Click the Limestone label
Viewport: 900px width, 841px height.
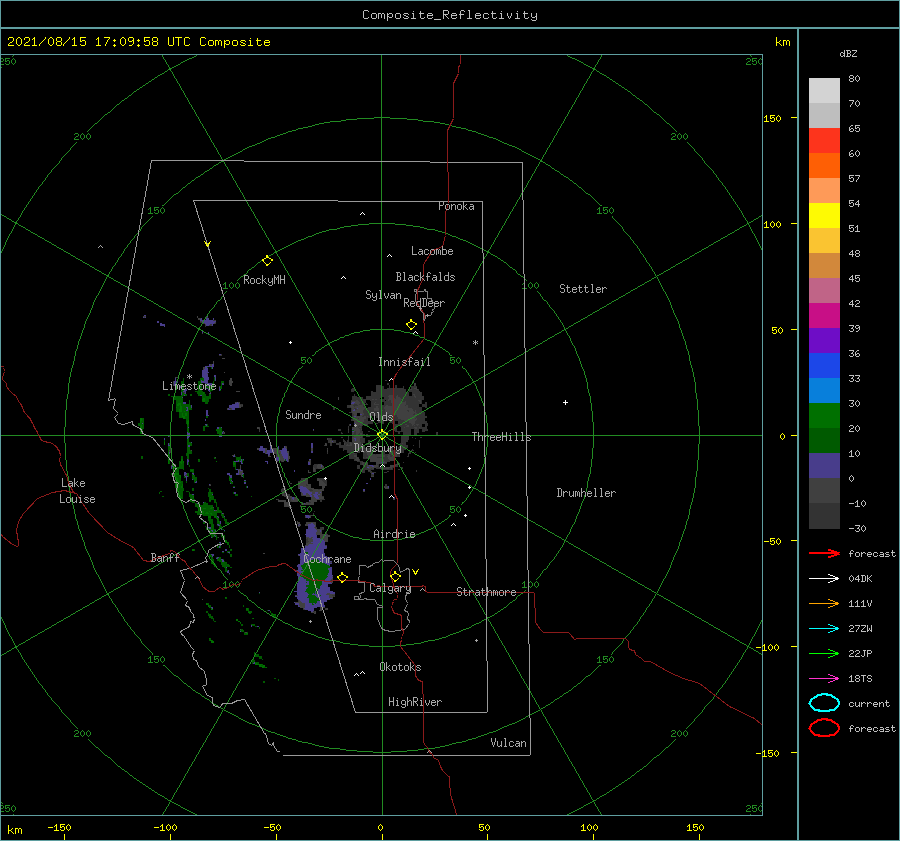pos(189,386)
